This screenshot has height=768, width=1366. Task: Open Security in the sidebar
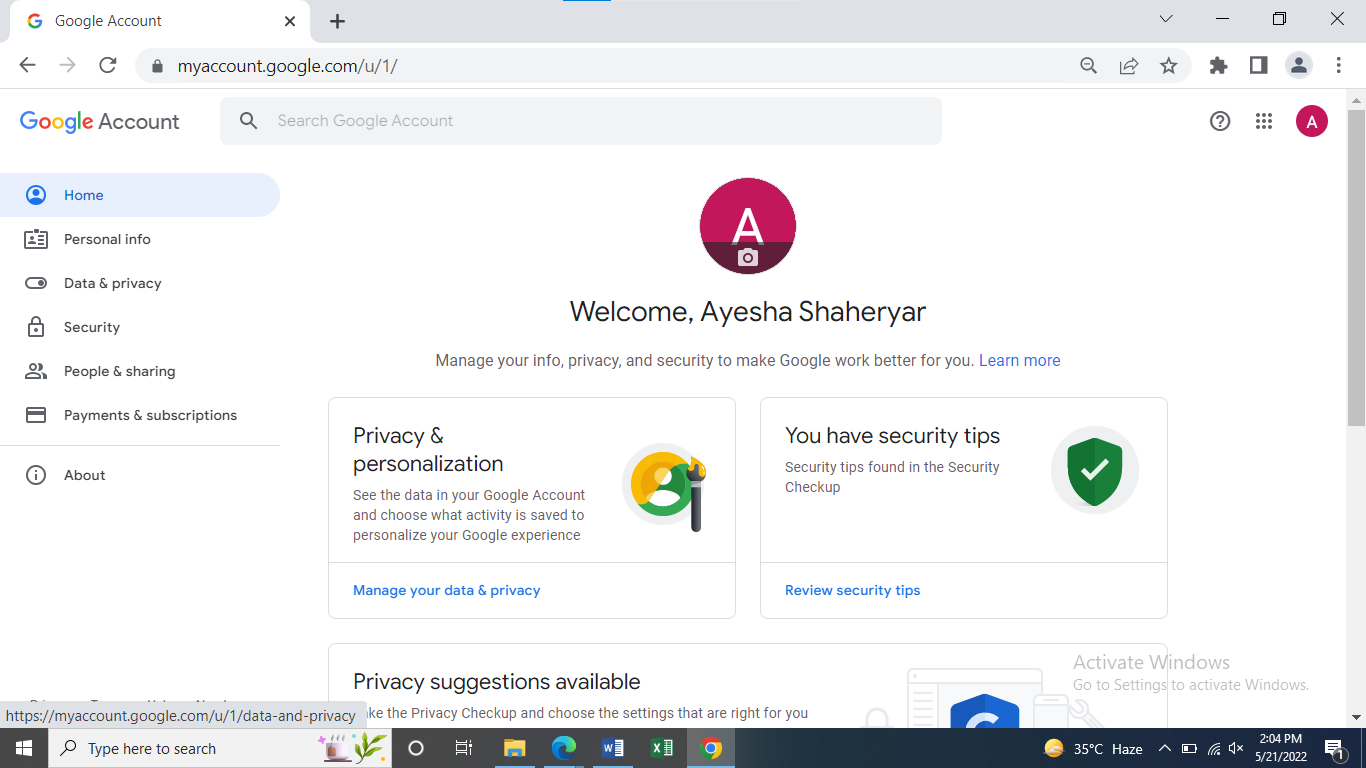[140, 327]
